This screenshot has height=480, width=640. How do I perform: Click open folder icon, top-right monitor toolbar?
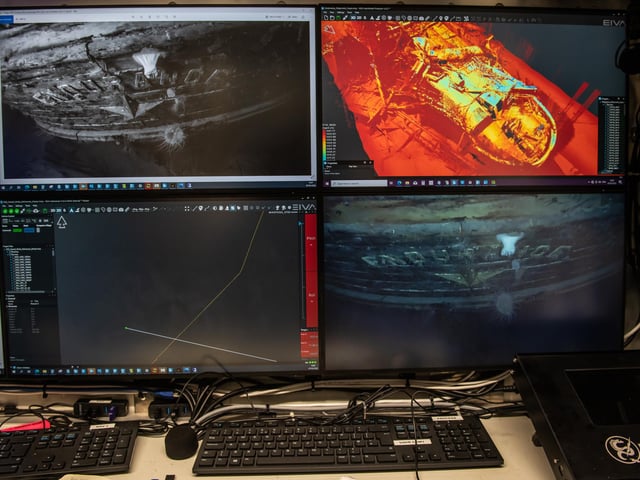click(332, 18)
